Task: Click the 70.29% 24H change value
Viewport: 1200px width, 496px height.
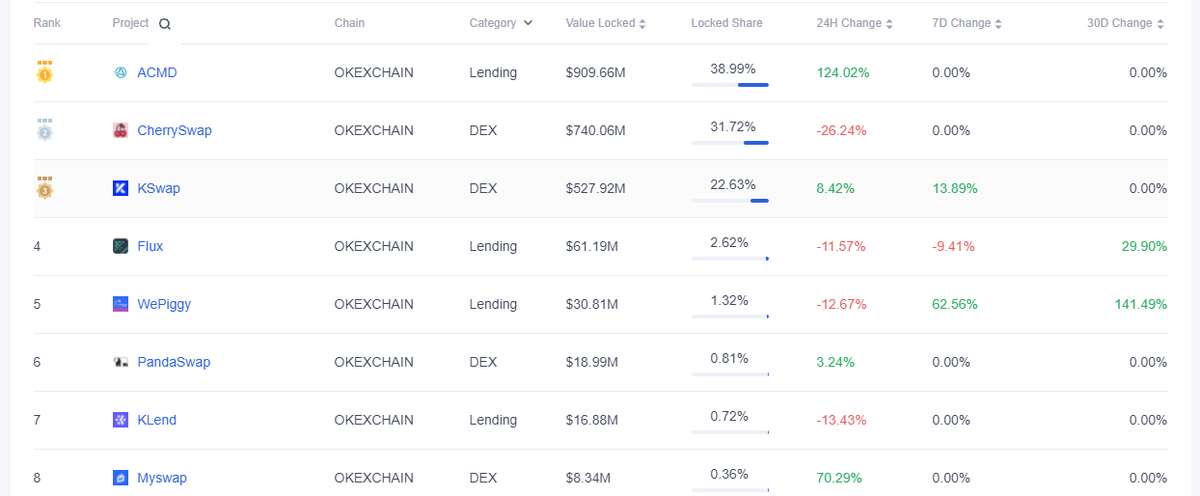Action: (839, 478)
